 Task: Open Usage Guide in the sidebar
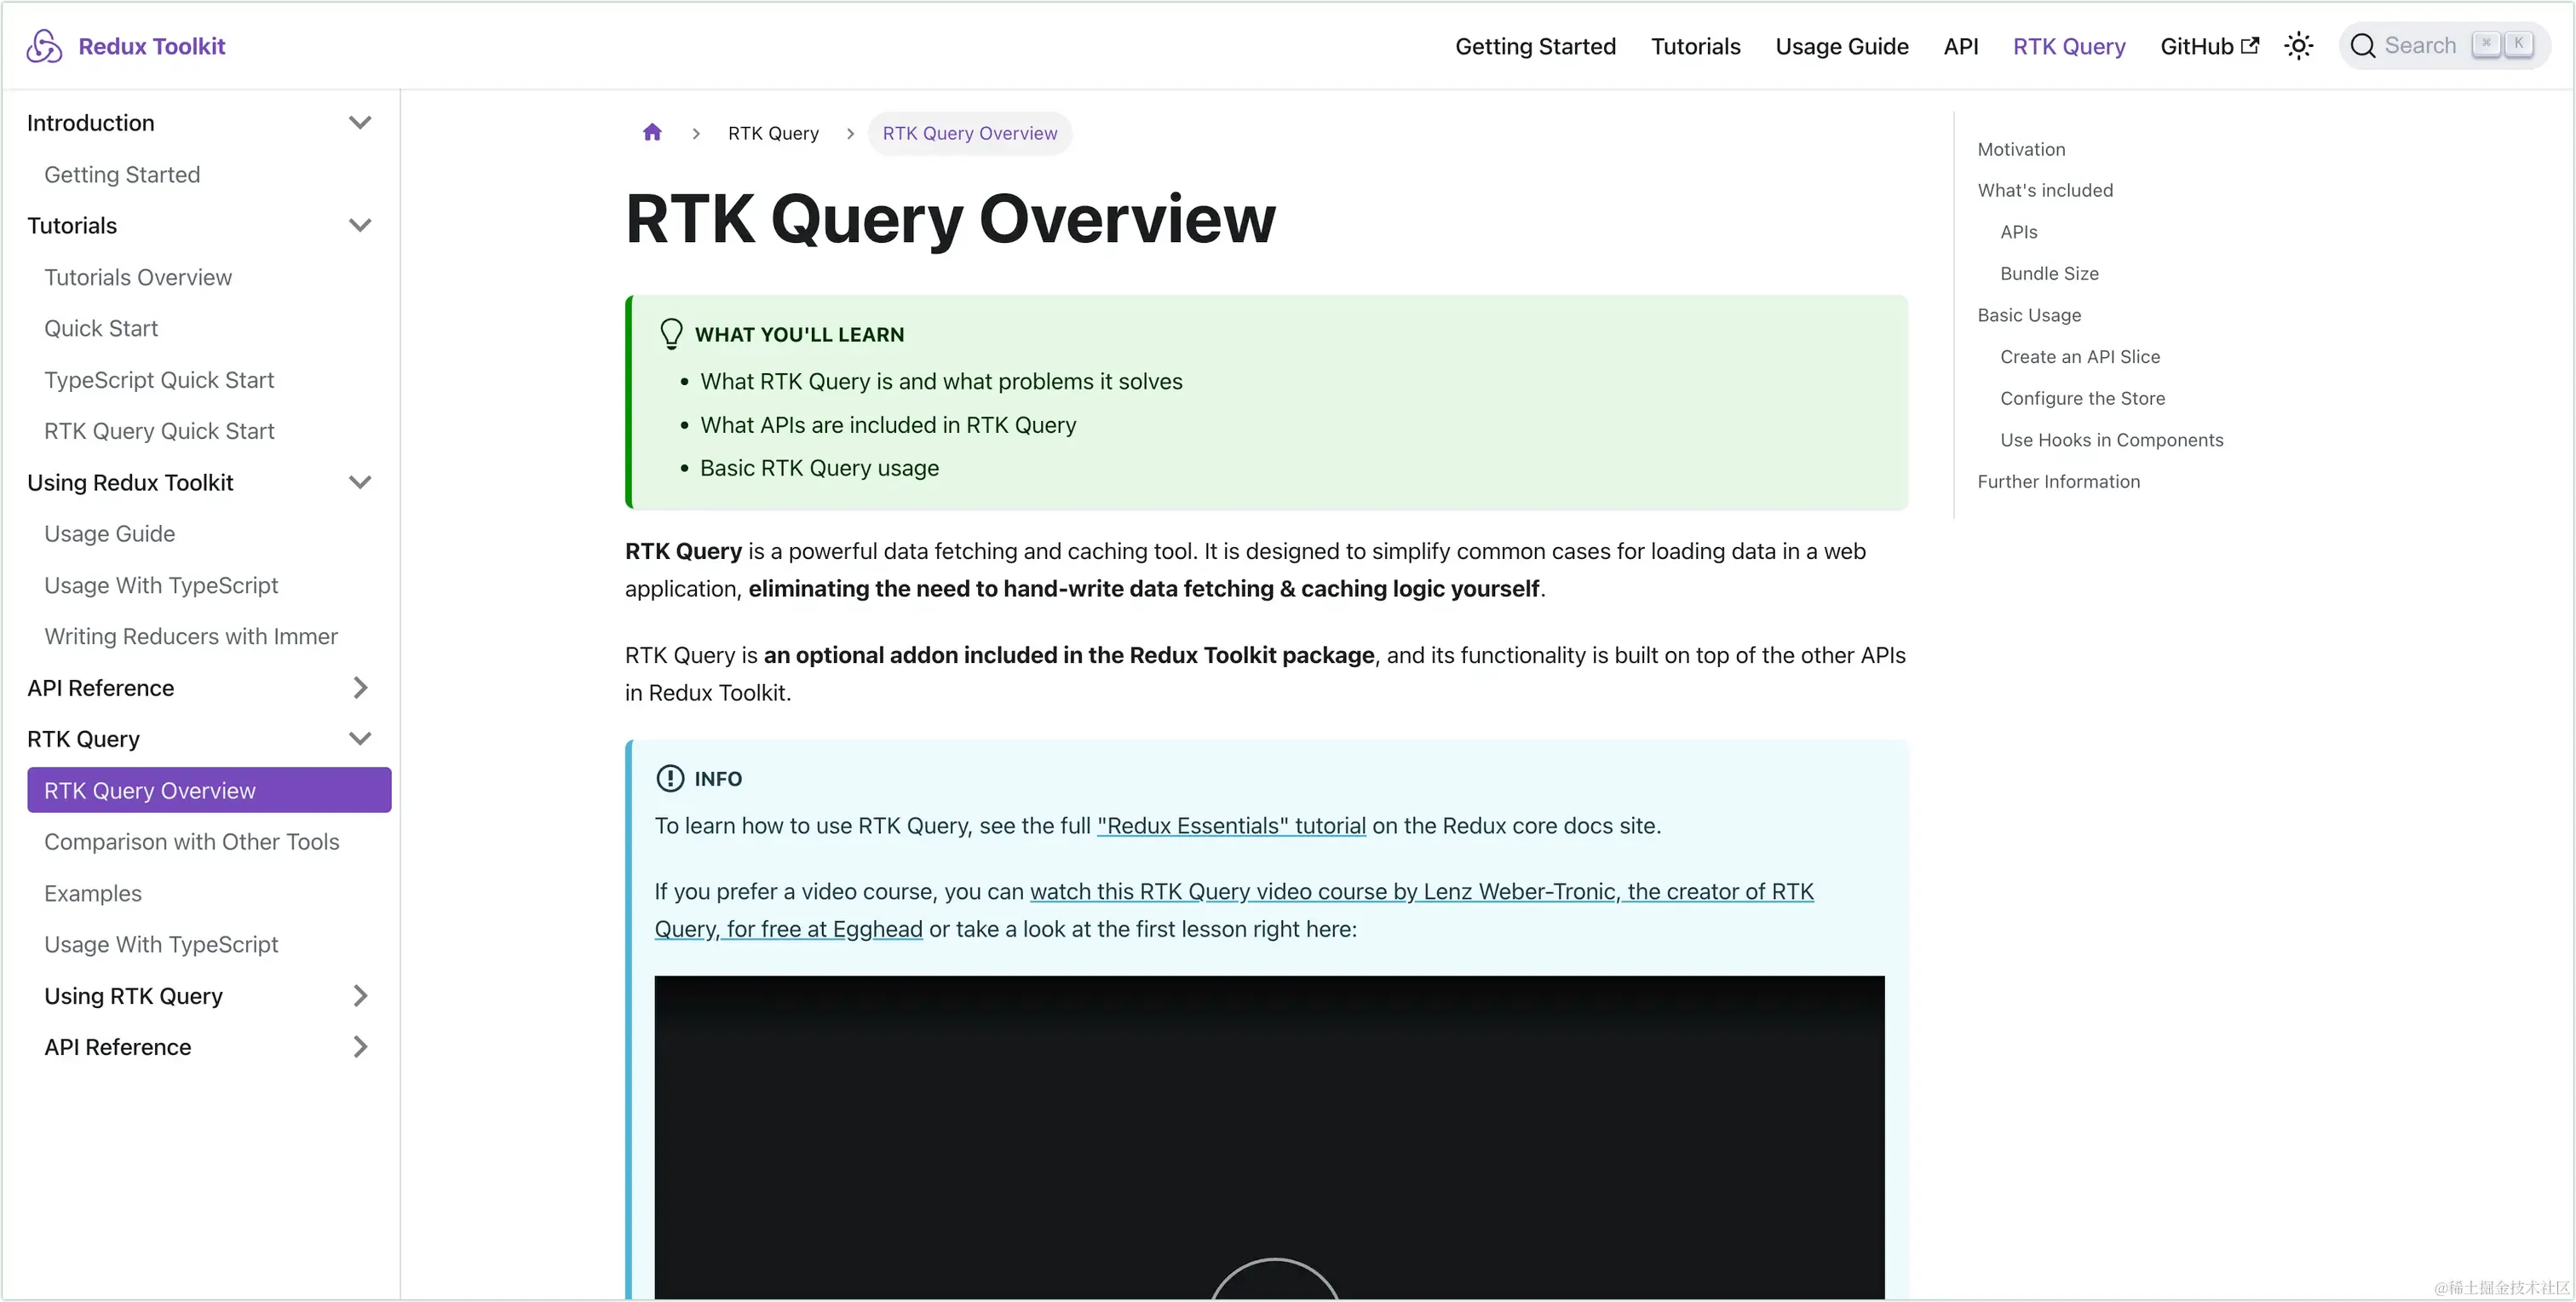(110, 534)
